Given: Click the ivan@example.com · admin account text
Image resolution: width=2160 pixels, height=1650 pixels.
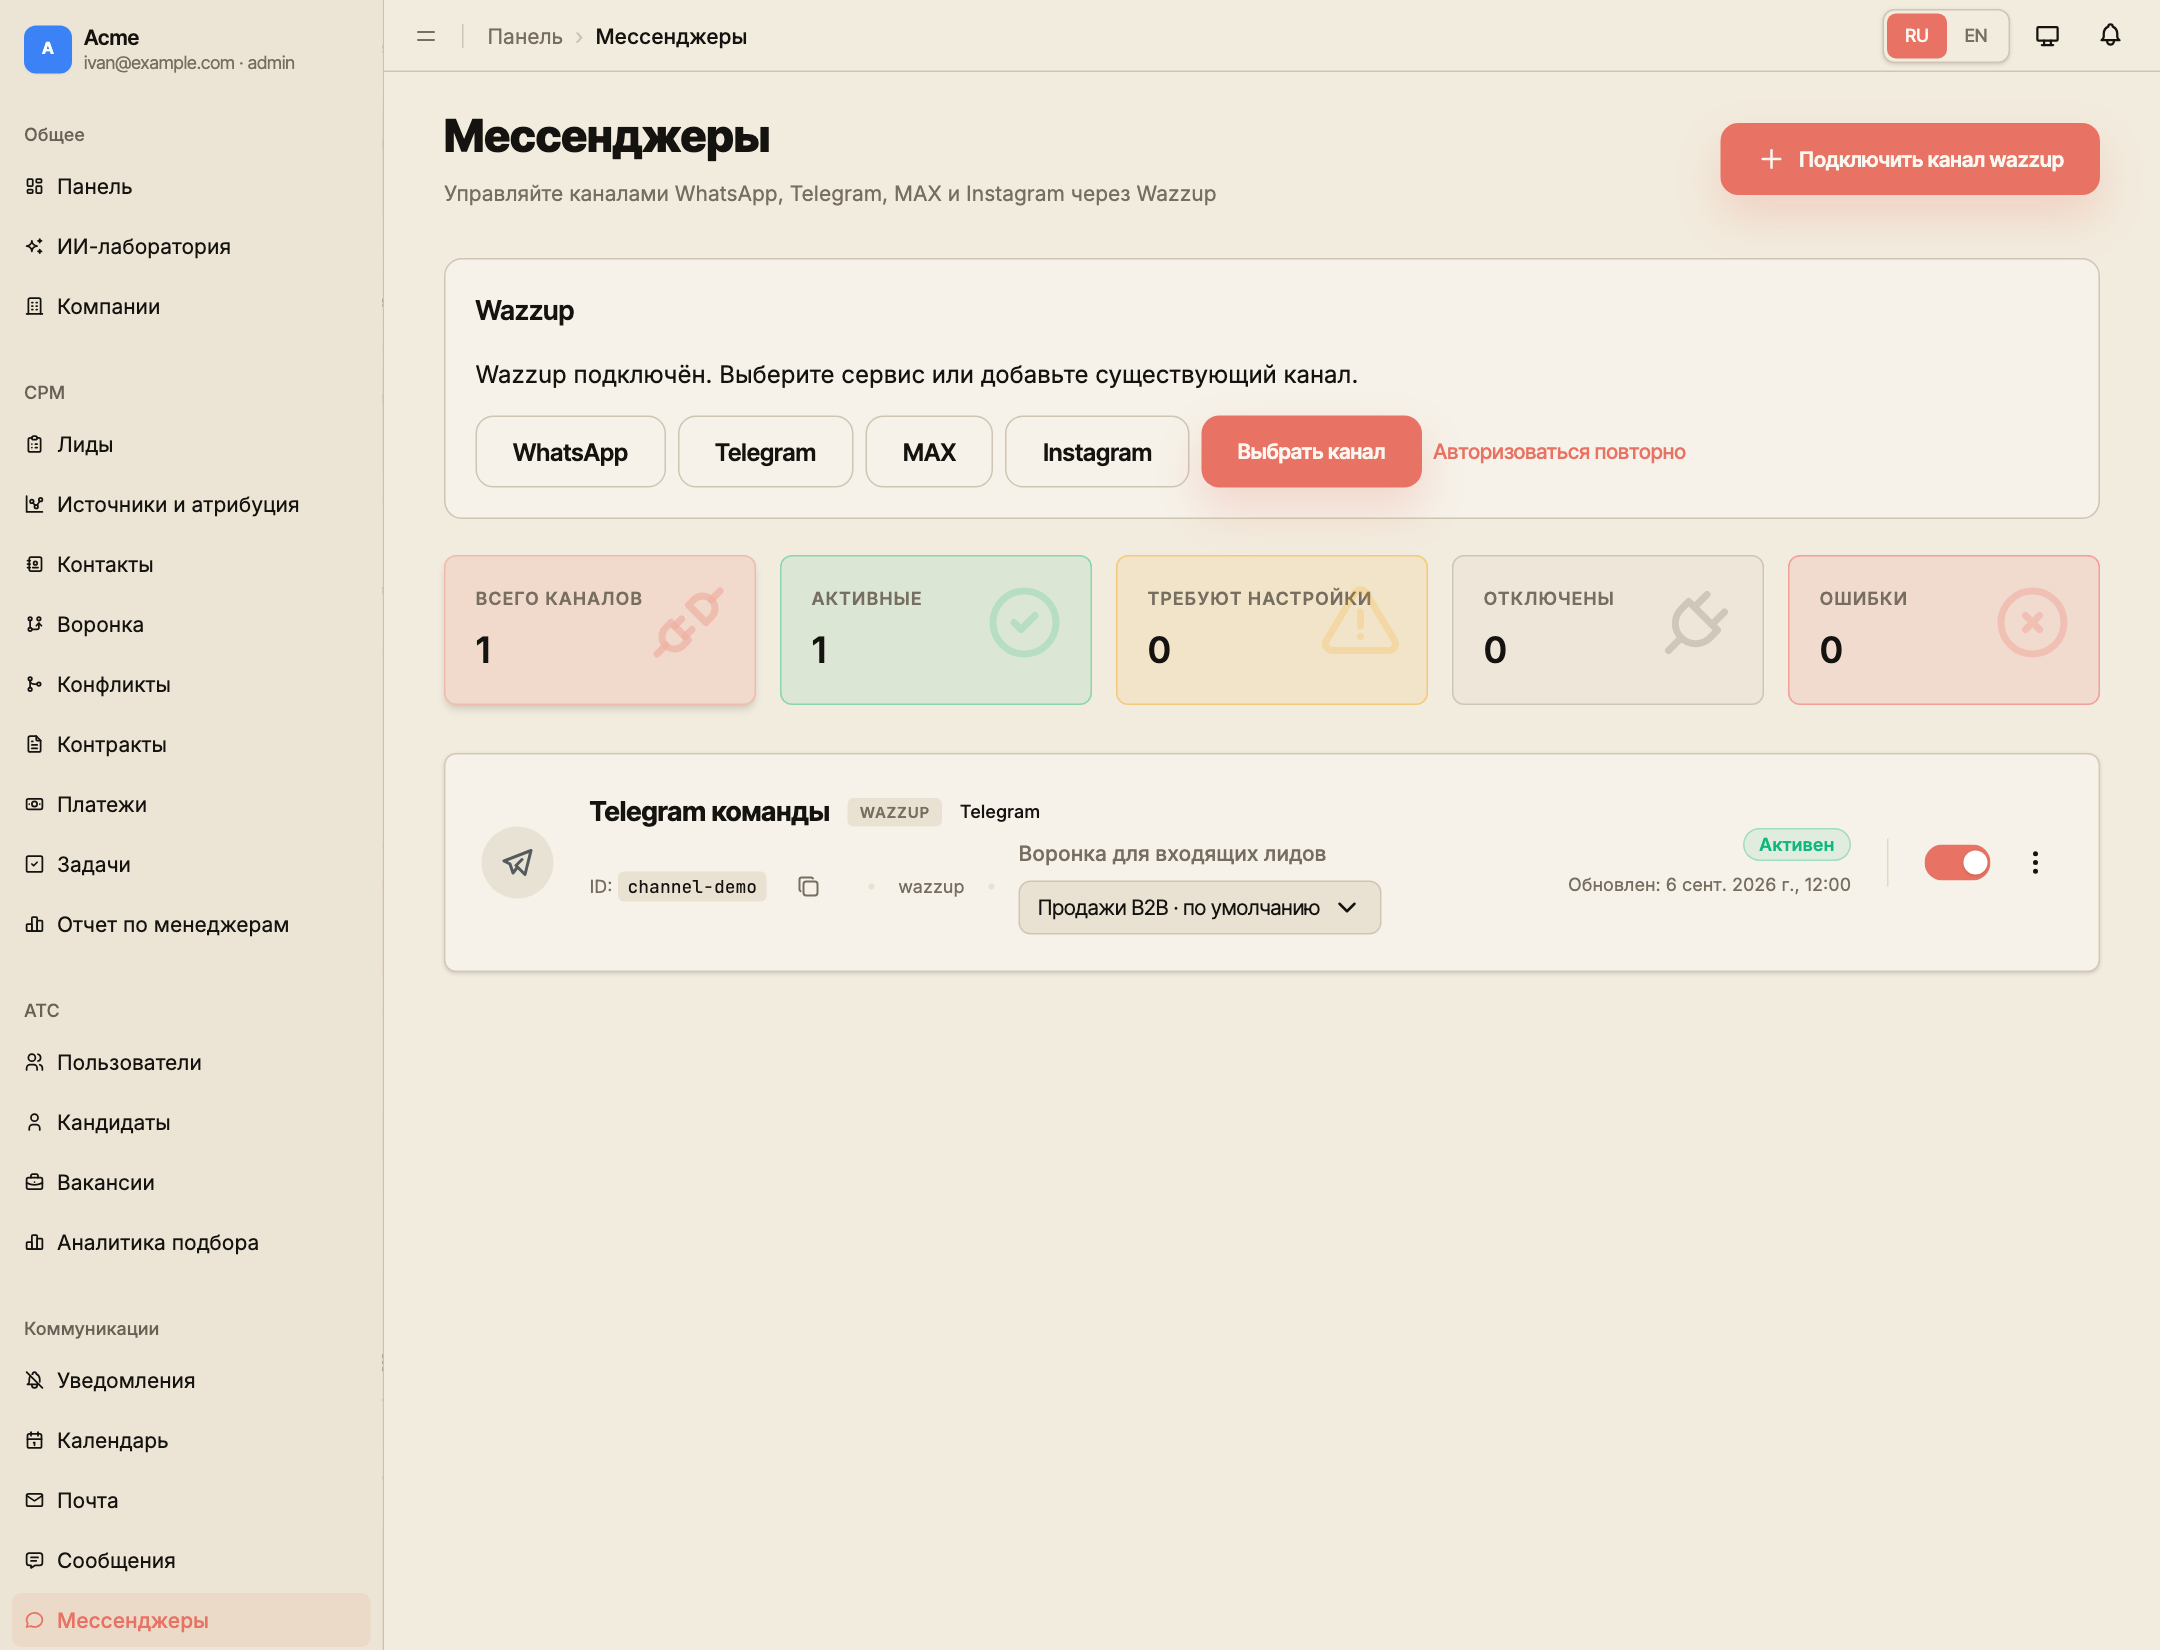Looking at the screenshot, I should point(189,63).
